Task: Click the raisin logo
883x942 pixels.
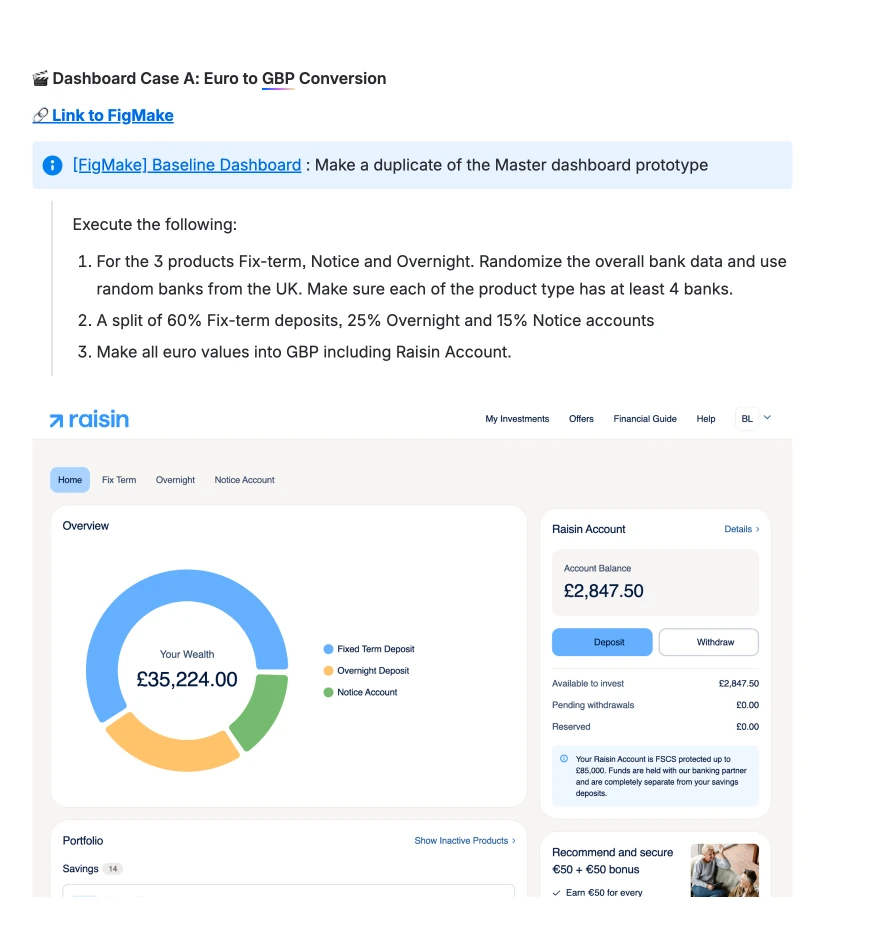Action: (x=89, y=419)
